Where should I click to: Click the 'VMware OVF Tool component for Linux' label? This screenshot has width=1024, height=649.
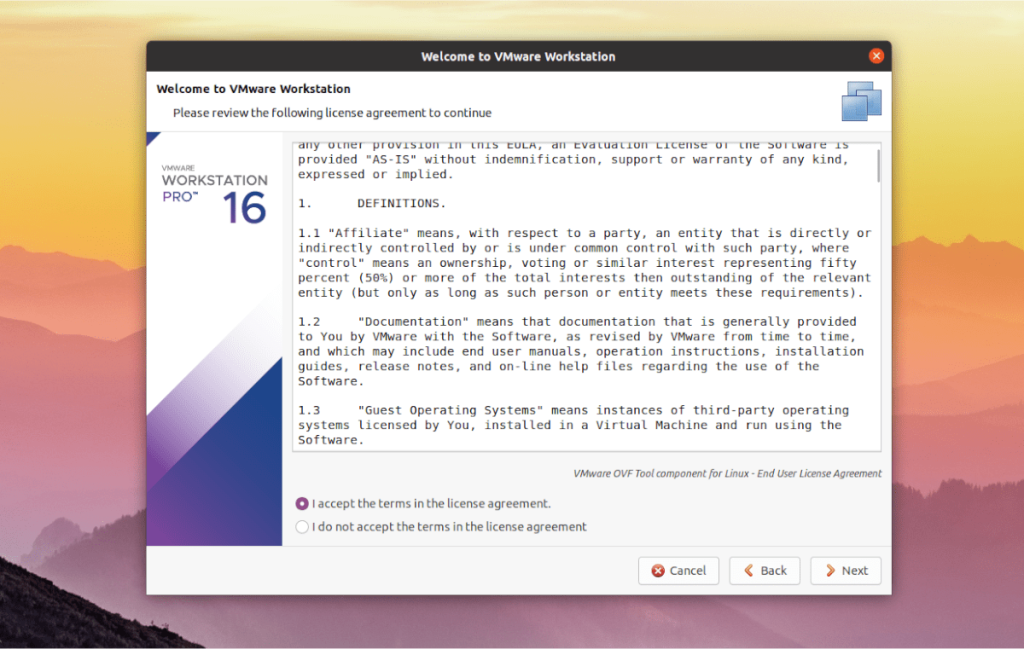pos(727,473)
